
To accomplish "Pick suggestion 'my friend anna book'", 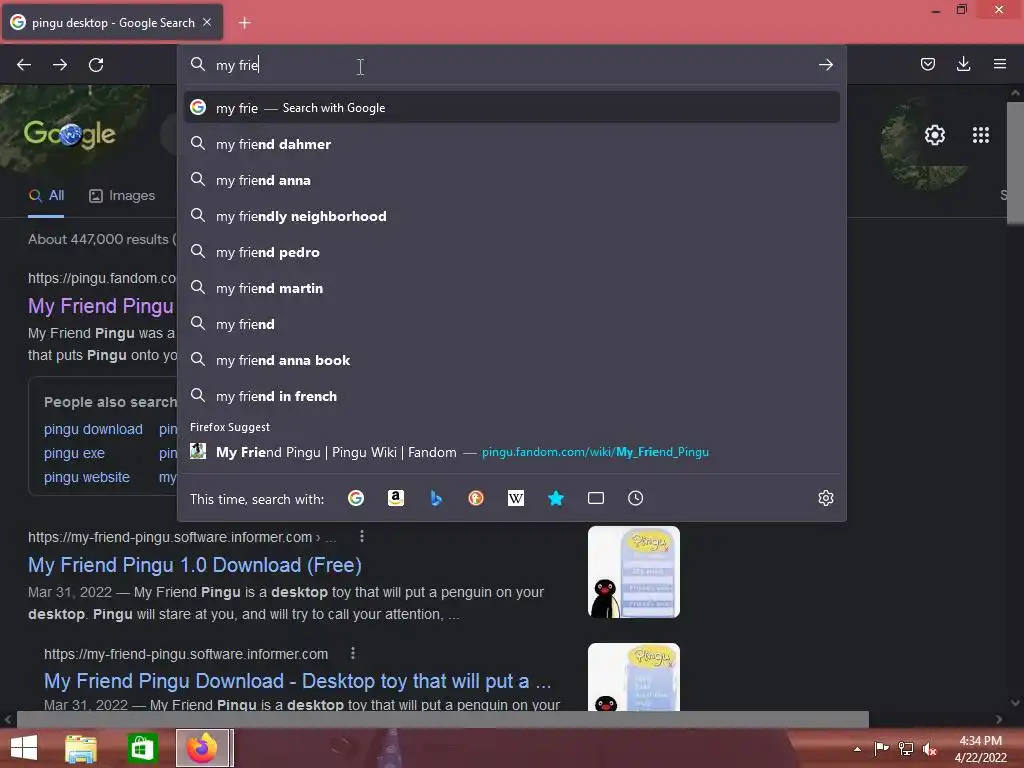I will (x=512, y=360).
